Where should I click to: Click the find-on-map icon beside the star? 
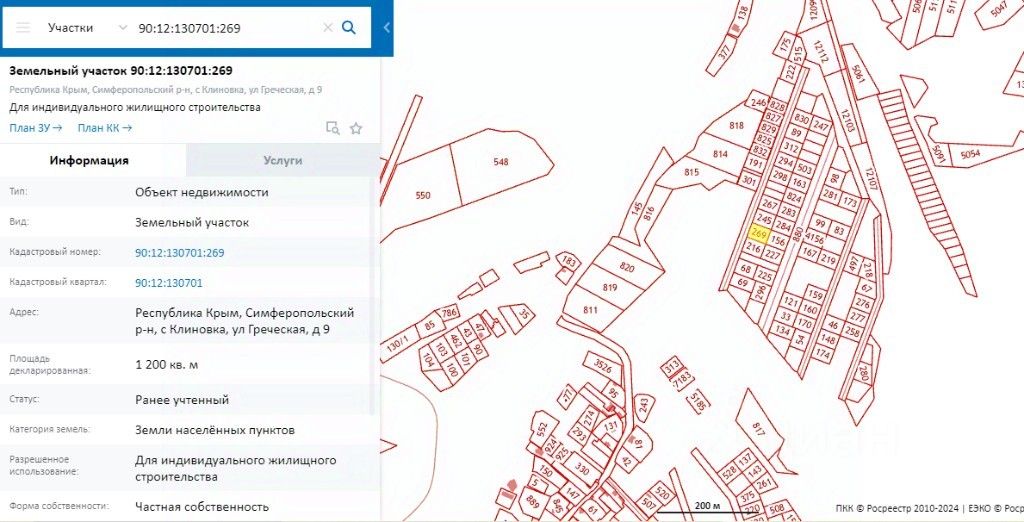pyautogui.click(x=332, y=128)
